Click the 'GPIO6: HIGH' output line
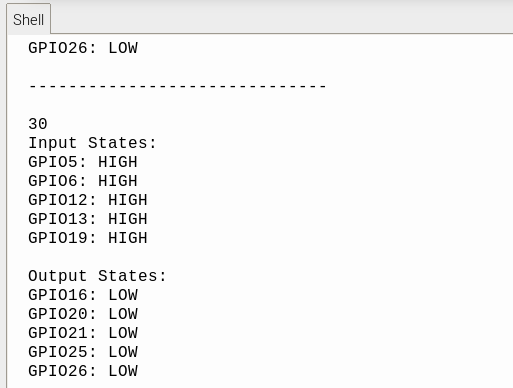Viewport: 513px width, 388px height. click(x=83, y=181)
